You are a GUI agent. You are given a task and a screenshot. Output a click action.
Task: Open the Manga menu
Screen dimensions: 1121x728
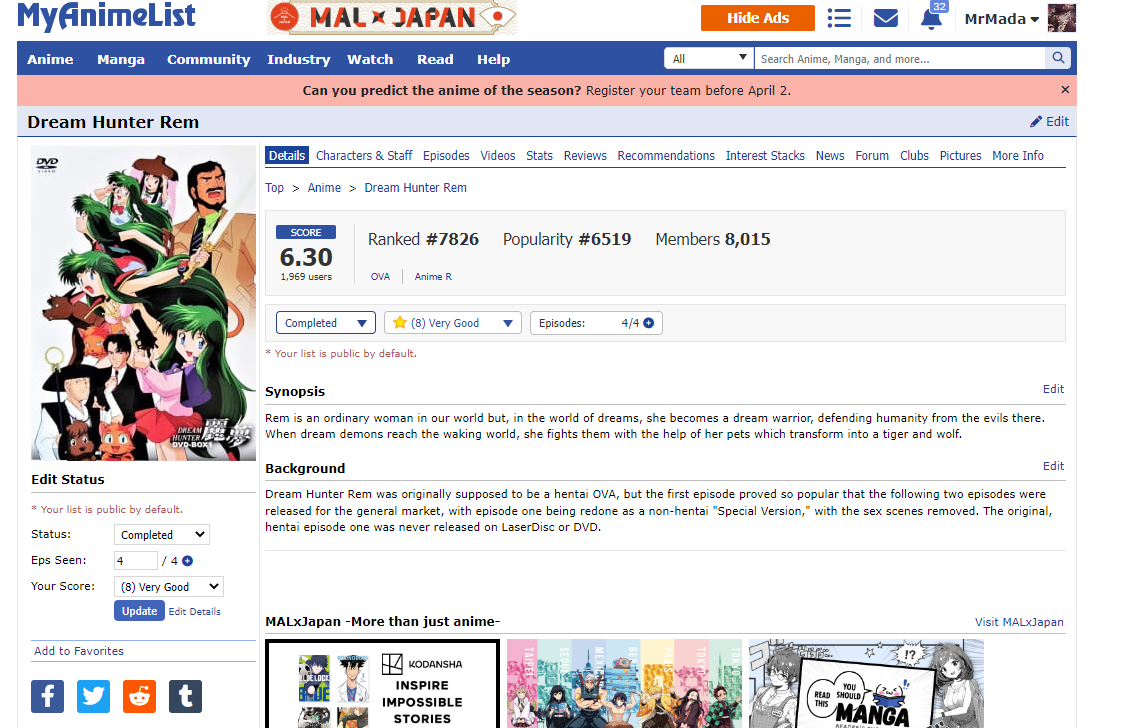tap(121, 59)
